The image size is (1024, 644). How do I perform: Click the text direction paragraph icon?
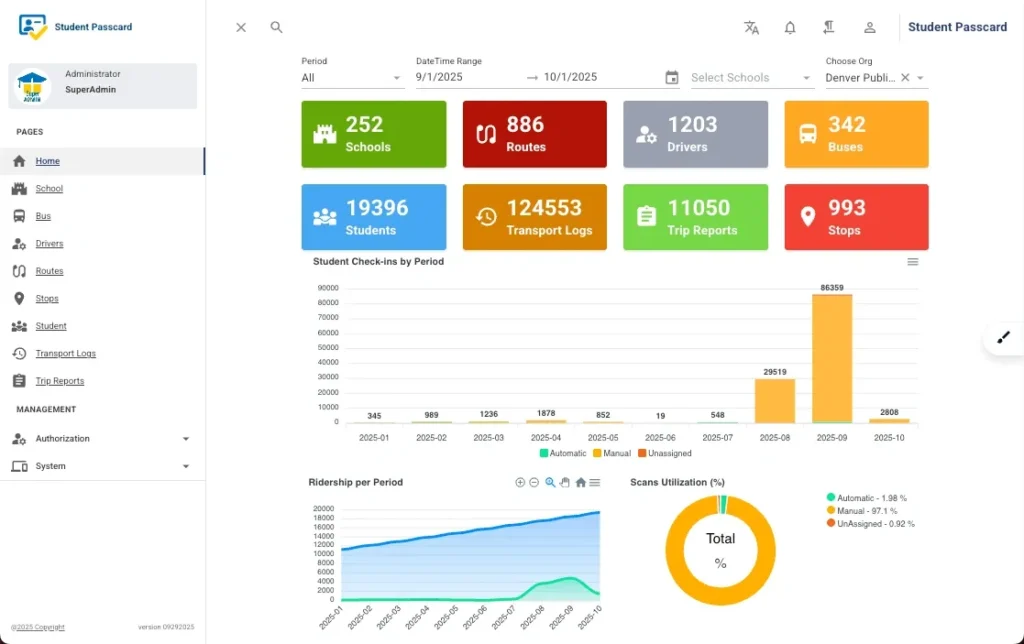click(x=829, y=27)
